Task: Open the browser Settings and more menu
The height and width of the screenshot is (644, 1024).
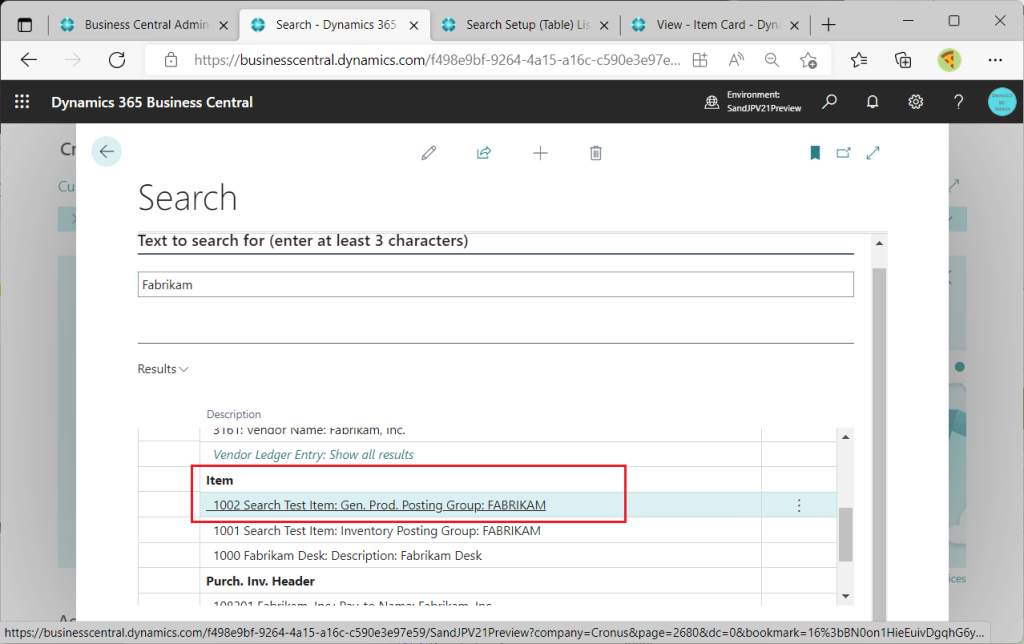Action: point(995,60)
